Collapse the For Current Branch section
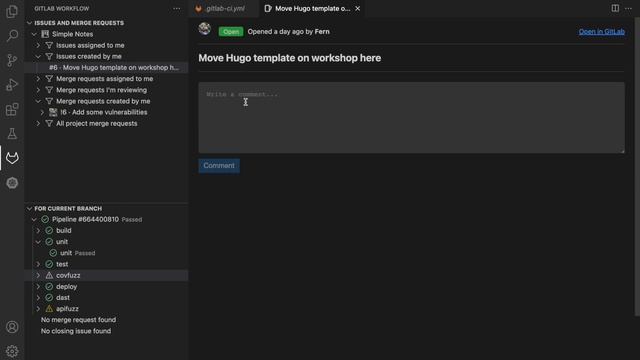The image size is (640, 360). tap(29, 209)
